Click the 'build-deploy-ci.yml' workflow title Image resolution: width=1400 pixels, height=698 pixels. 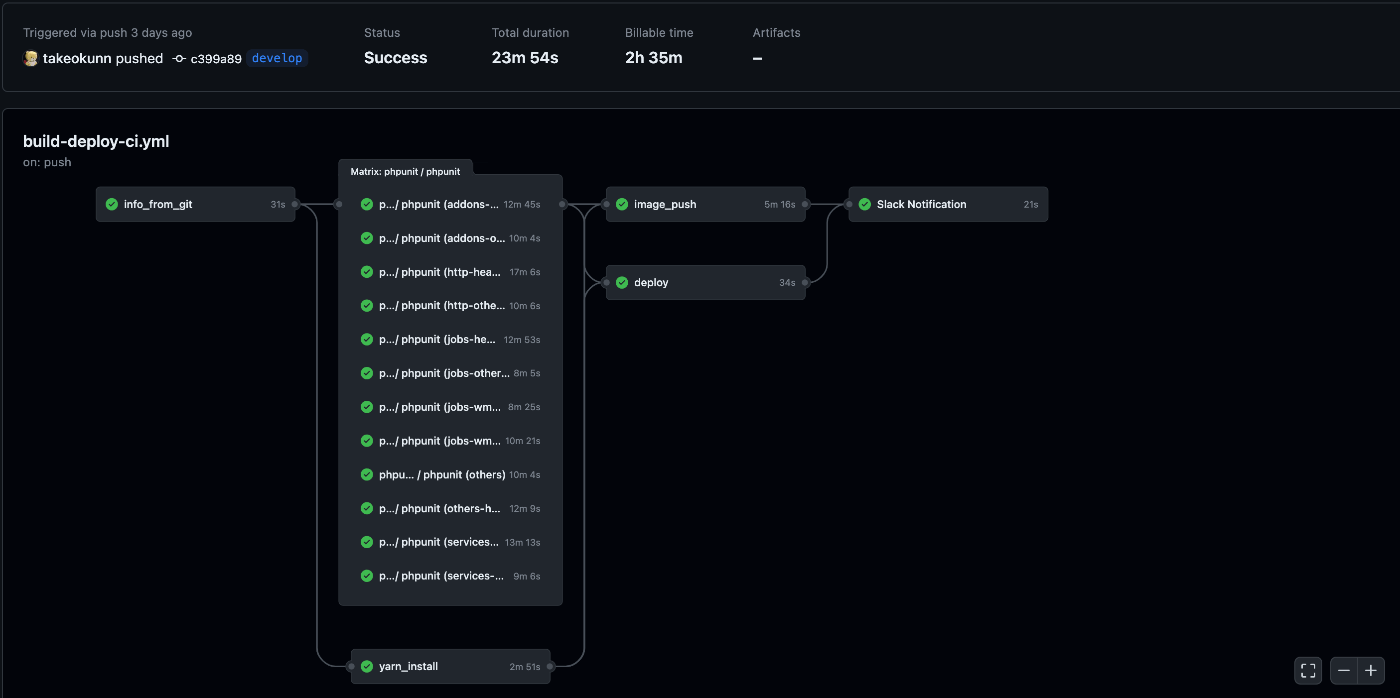pyautogui.click(x=96, y=141)
